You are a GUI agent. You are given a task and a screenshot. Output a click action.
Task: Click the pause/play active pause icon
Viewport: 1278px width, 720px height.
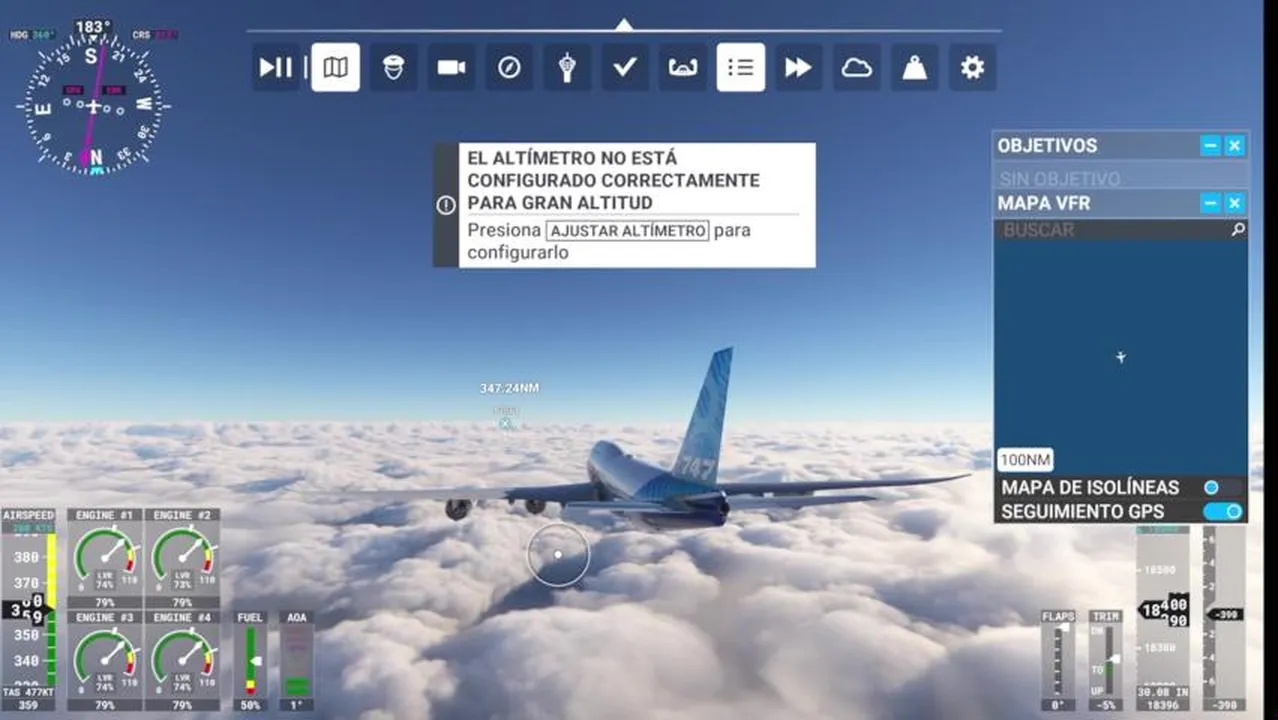coord(276,67)
